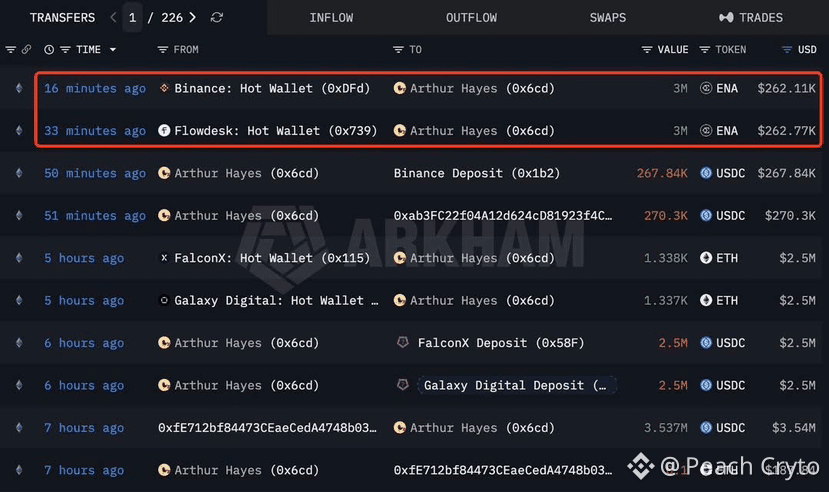Select the $262.11K USD value
This screenshot has height=492, width=829.
pyautogui.click(x=786, y=88)
